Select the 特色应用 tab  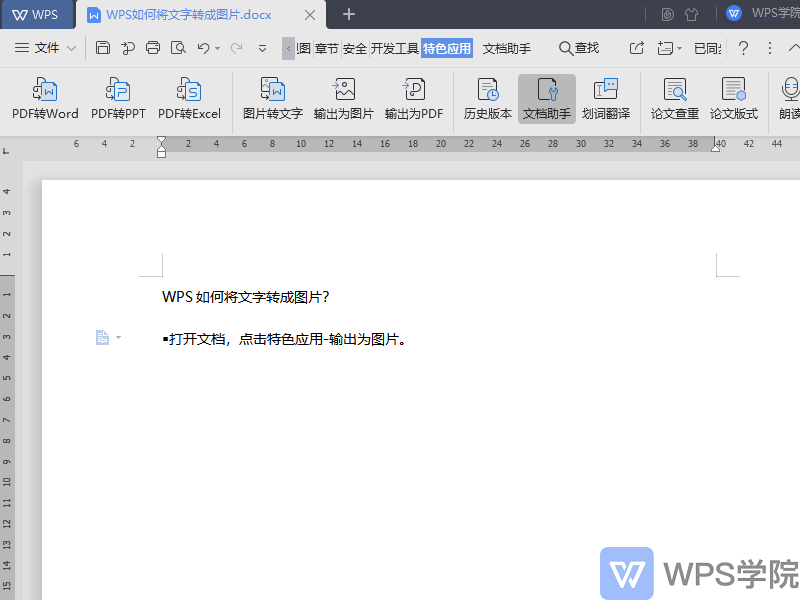(447, 48)
